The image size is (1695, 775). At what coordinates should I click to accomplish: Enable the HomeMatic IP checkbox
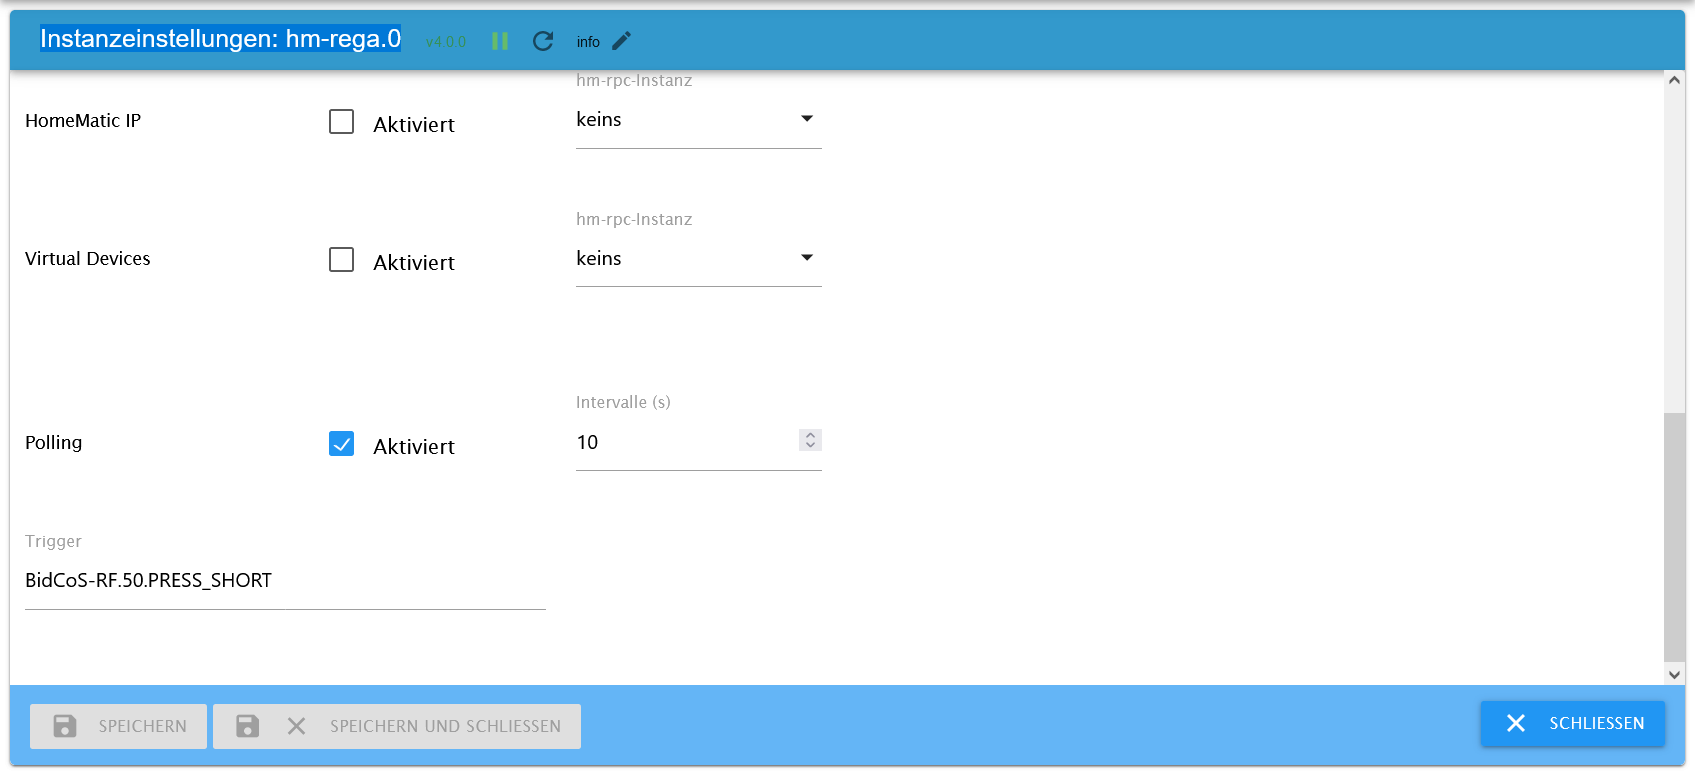pyautogui.click(x=342, y=122)
